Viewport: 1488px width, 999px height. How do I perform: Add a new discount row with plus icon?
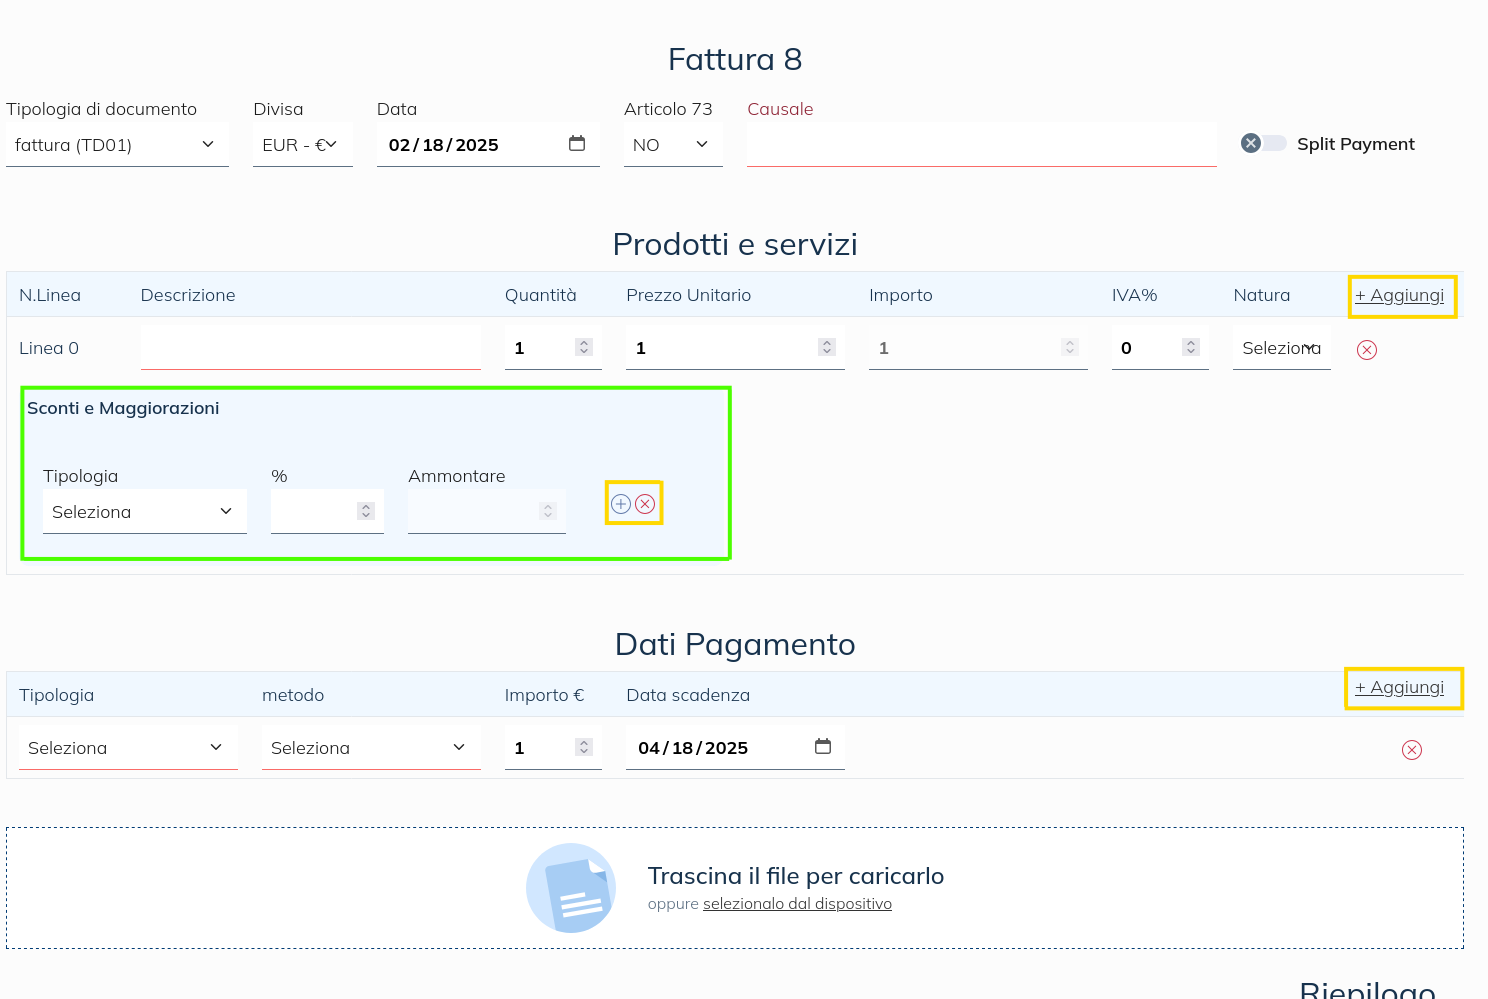click(x=621, y=504)
